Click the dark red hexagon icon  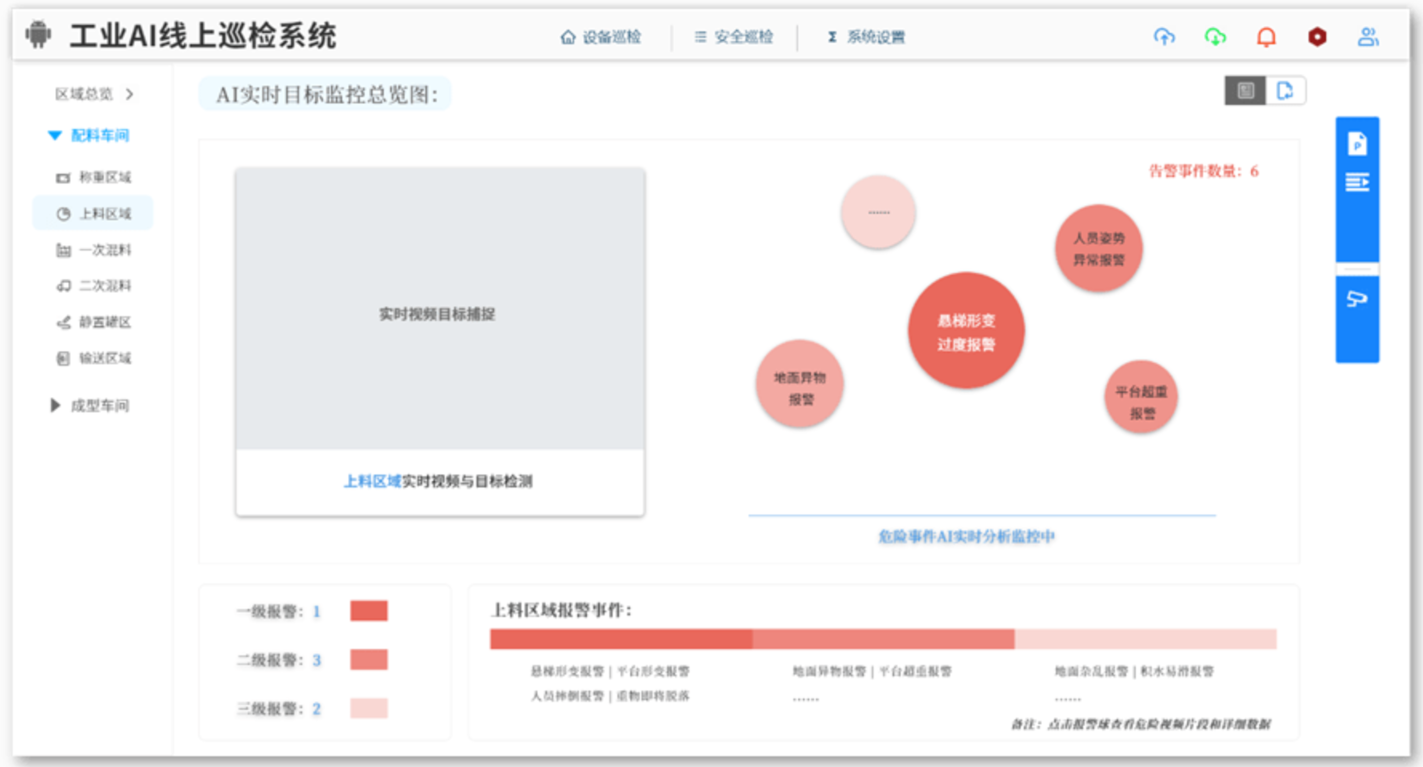pyautogui.click(x=1318, y=37)
